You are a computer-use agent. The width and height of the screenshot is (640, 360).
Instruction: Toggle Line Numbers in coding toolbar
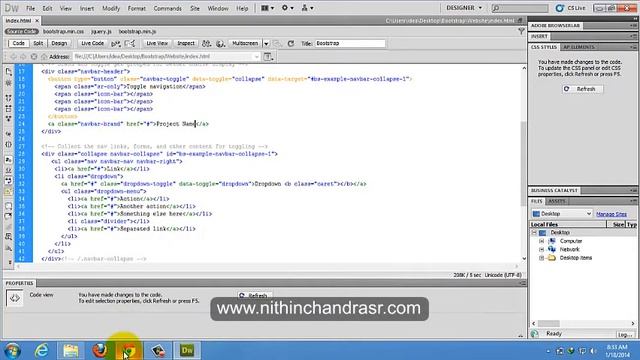[9, 160]
